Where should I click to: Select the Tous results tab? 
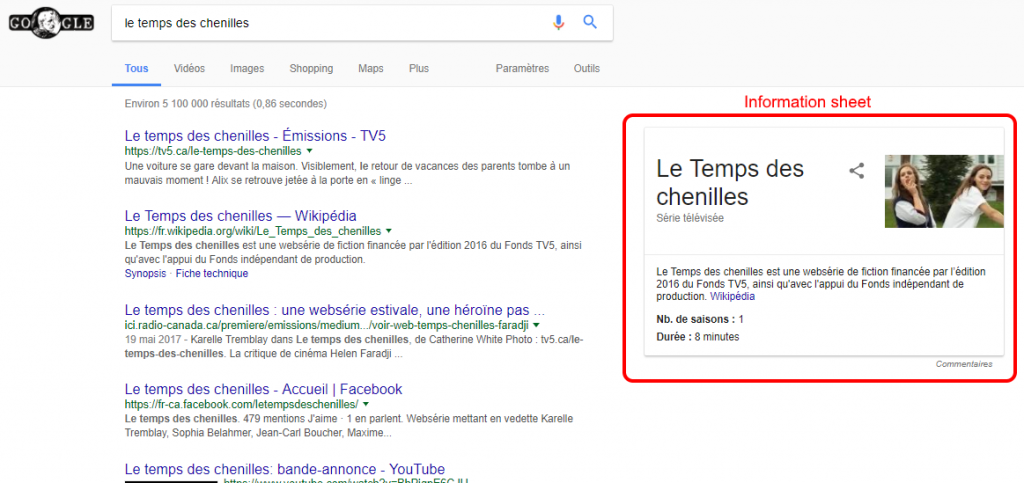click(136, 69)
